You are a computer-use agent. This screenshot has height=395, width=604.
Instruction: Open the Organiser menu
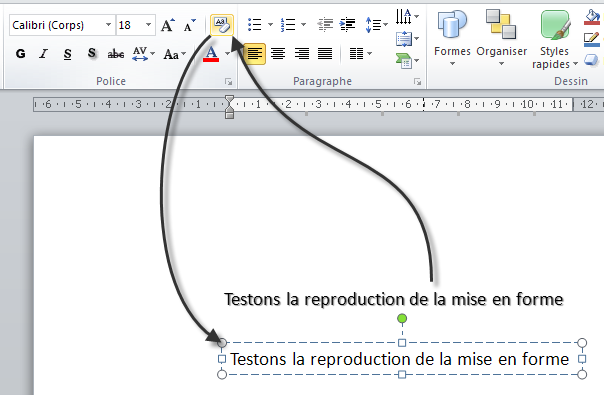502,38
